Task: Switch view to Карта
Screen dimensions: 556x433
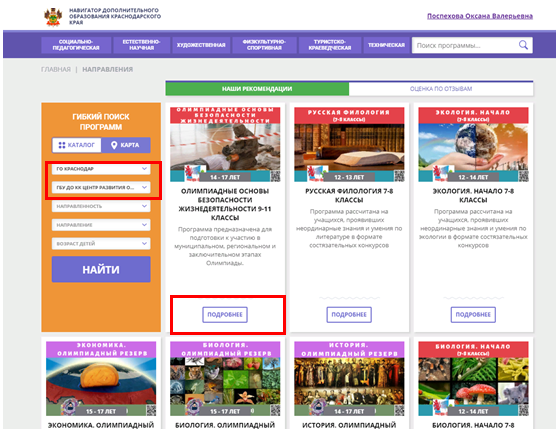Action: 126,145
